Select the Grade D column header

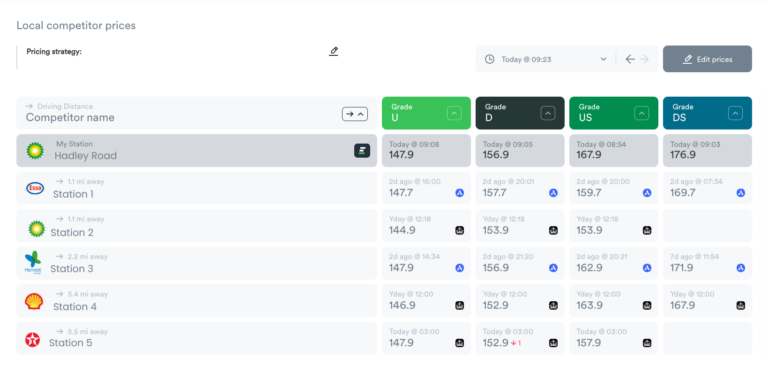pos(520,113)
